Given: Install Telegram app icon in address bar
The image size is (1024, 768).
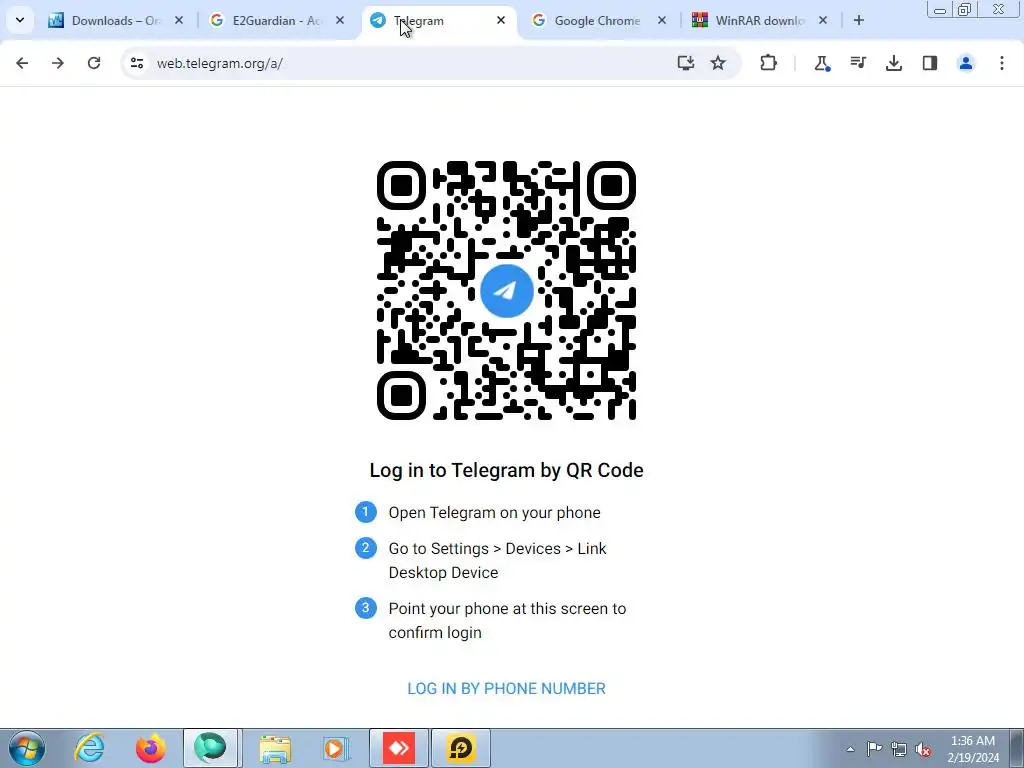Looking at the screenshot, I should (686, 63).
